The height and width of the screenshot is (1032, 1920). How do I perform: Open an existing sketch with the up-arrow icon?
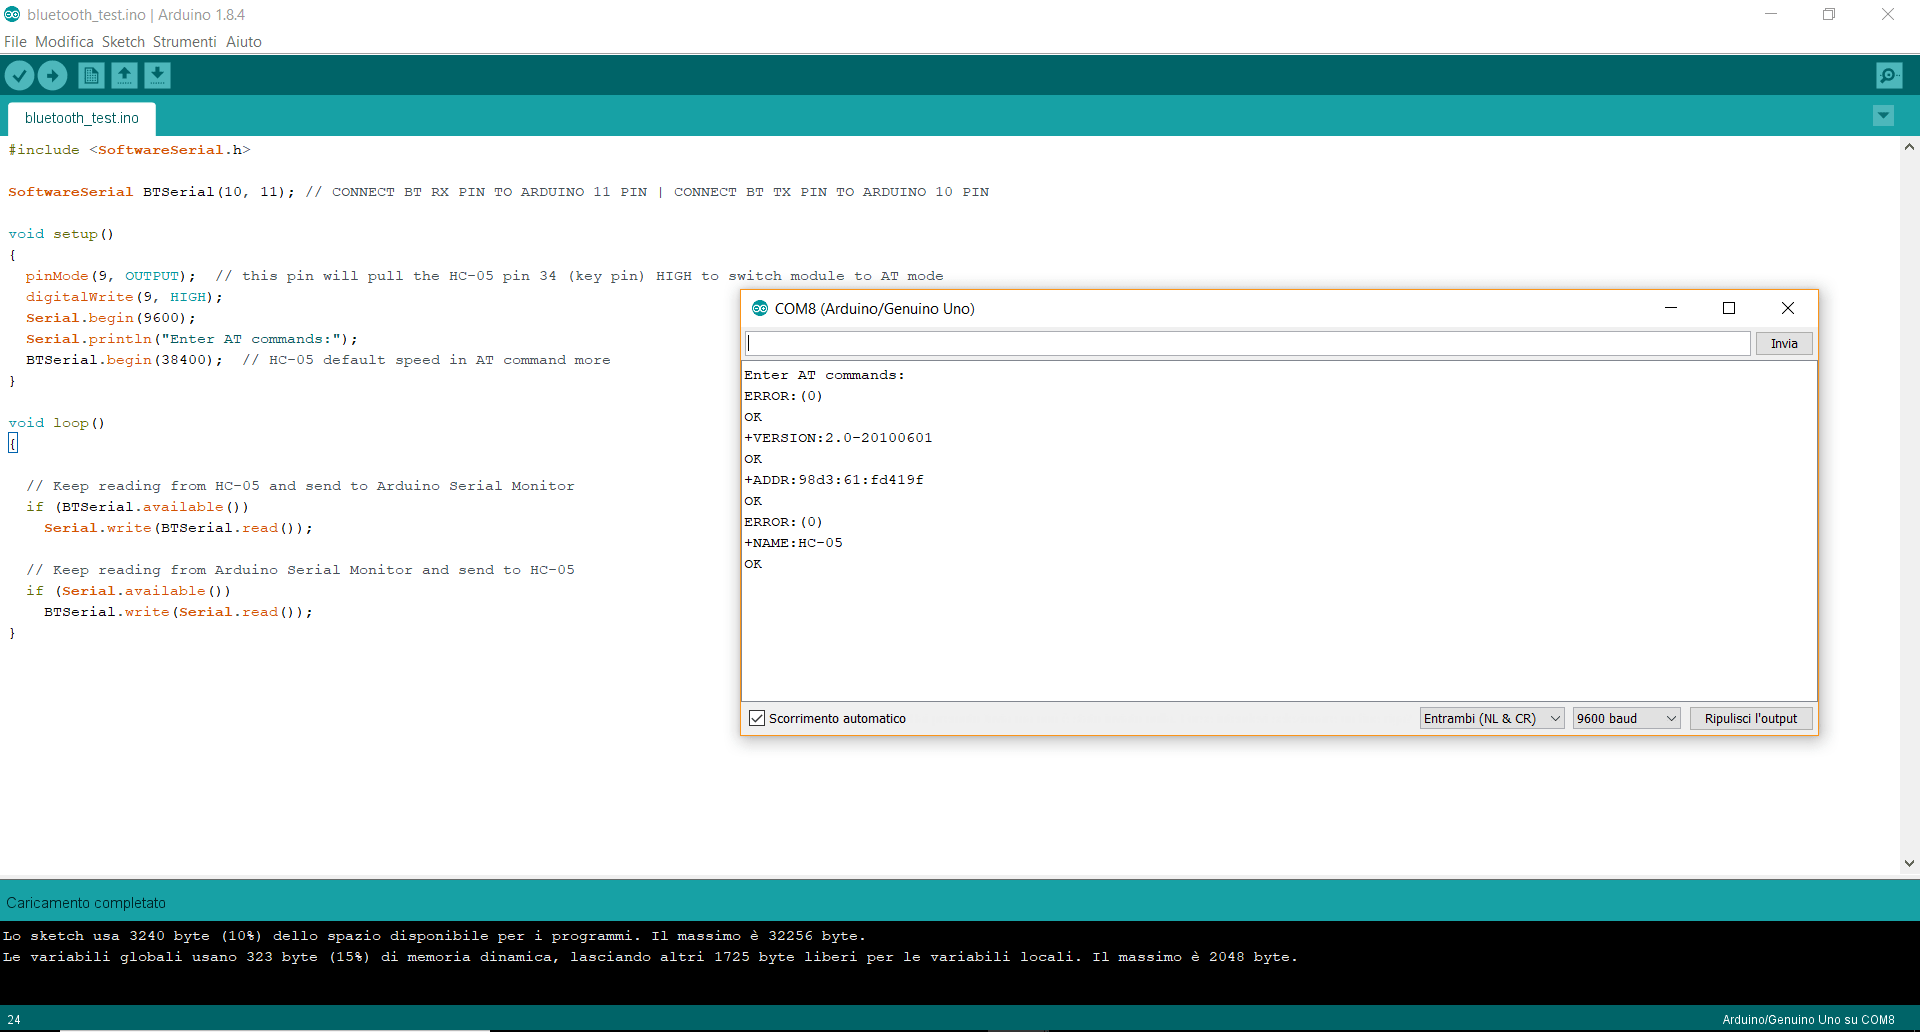click(124, 75)
